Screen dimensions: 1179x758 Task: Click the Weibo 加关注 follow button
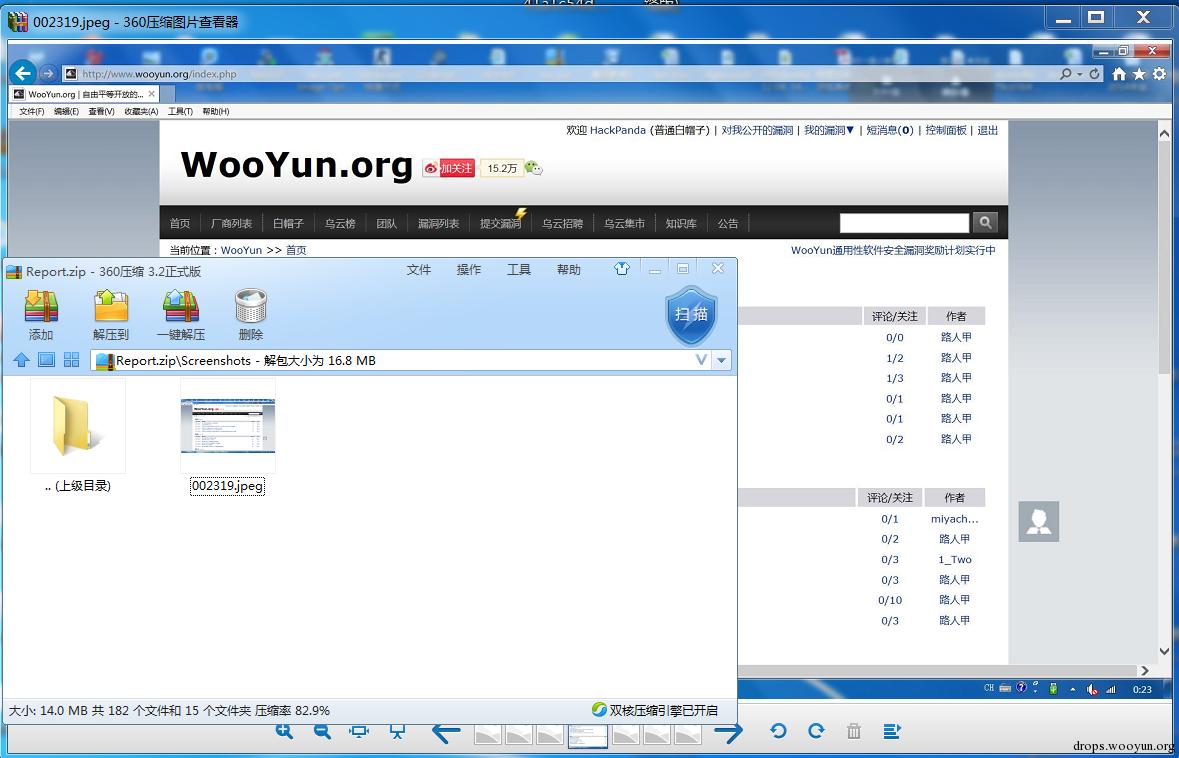[449, 168]
